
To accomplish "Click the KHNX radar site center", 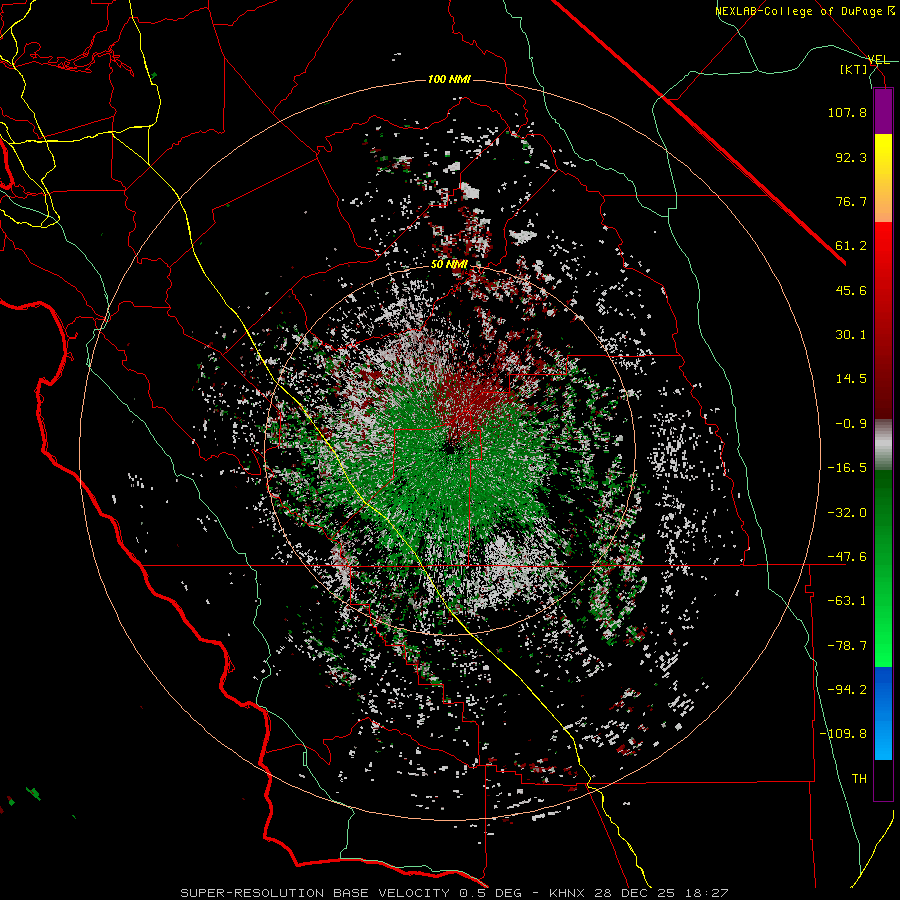I will (451, 448).
